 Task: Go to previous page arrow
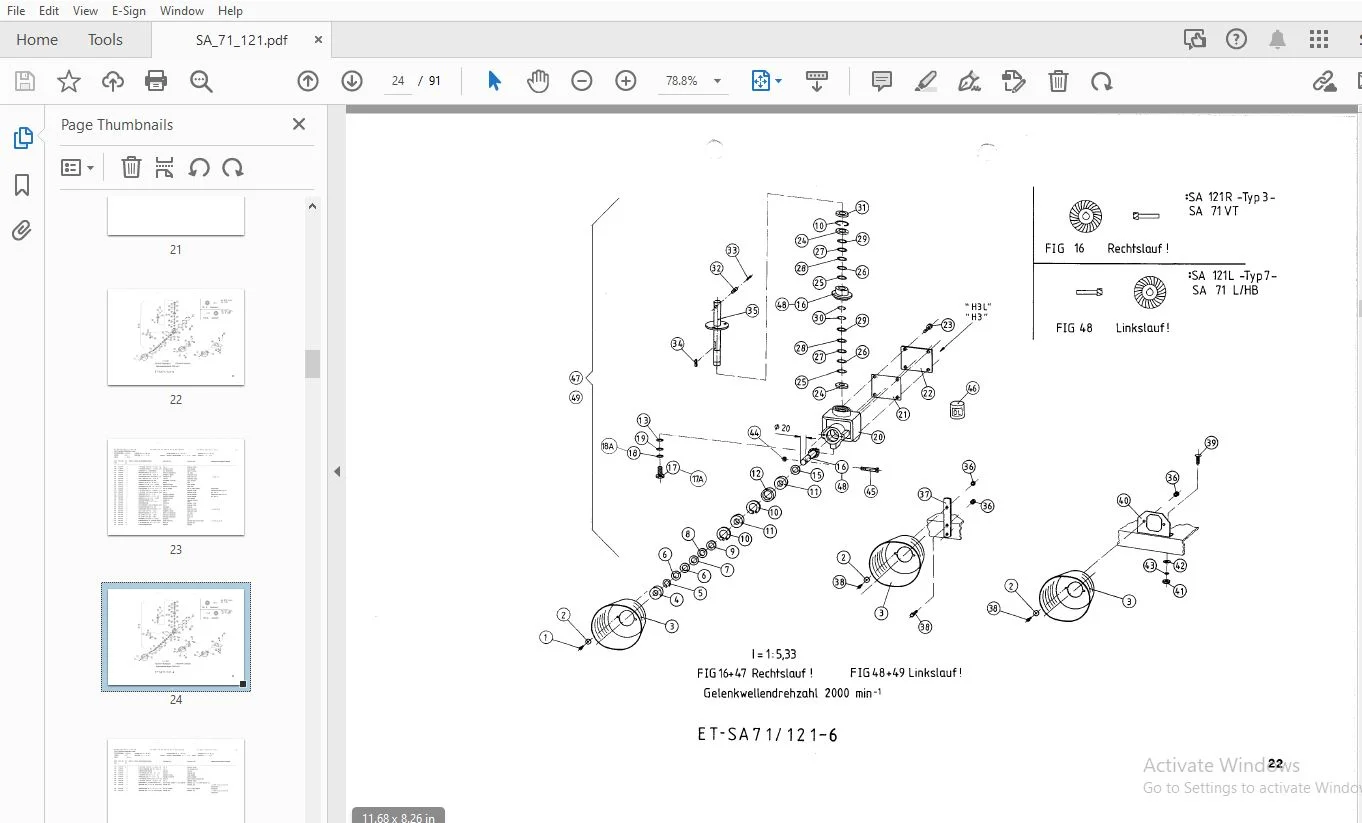(308, 82)
